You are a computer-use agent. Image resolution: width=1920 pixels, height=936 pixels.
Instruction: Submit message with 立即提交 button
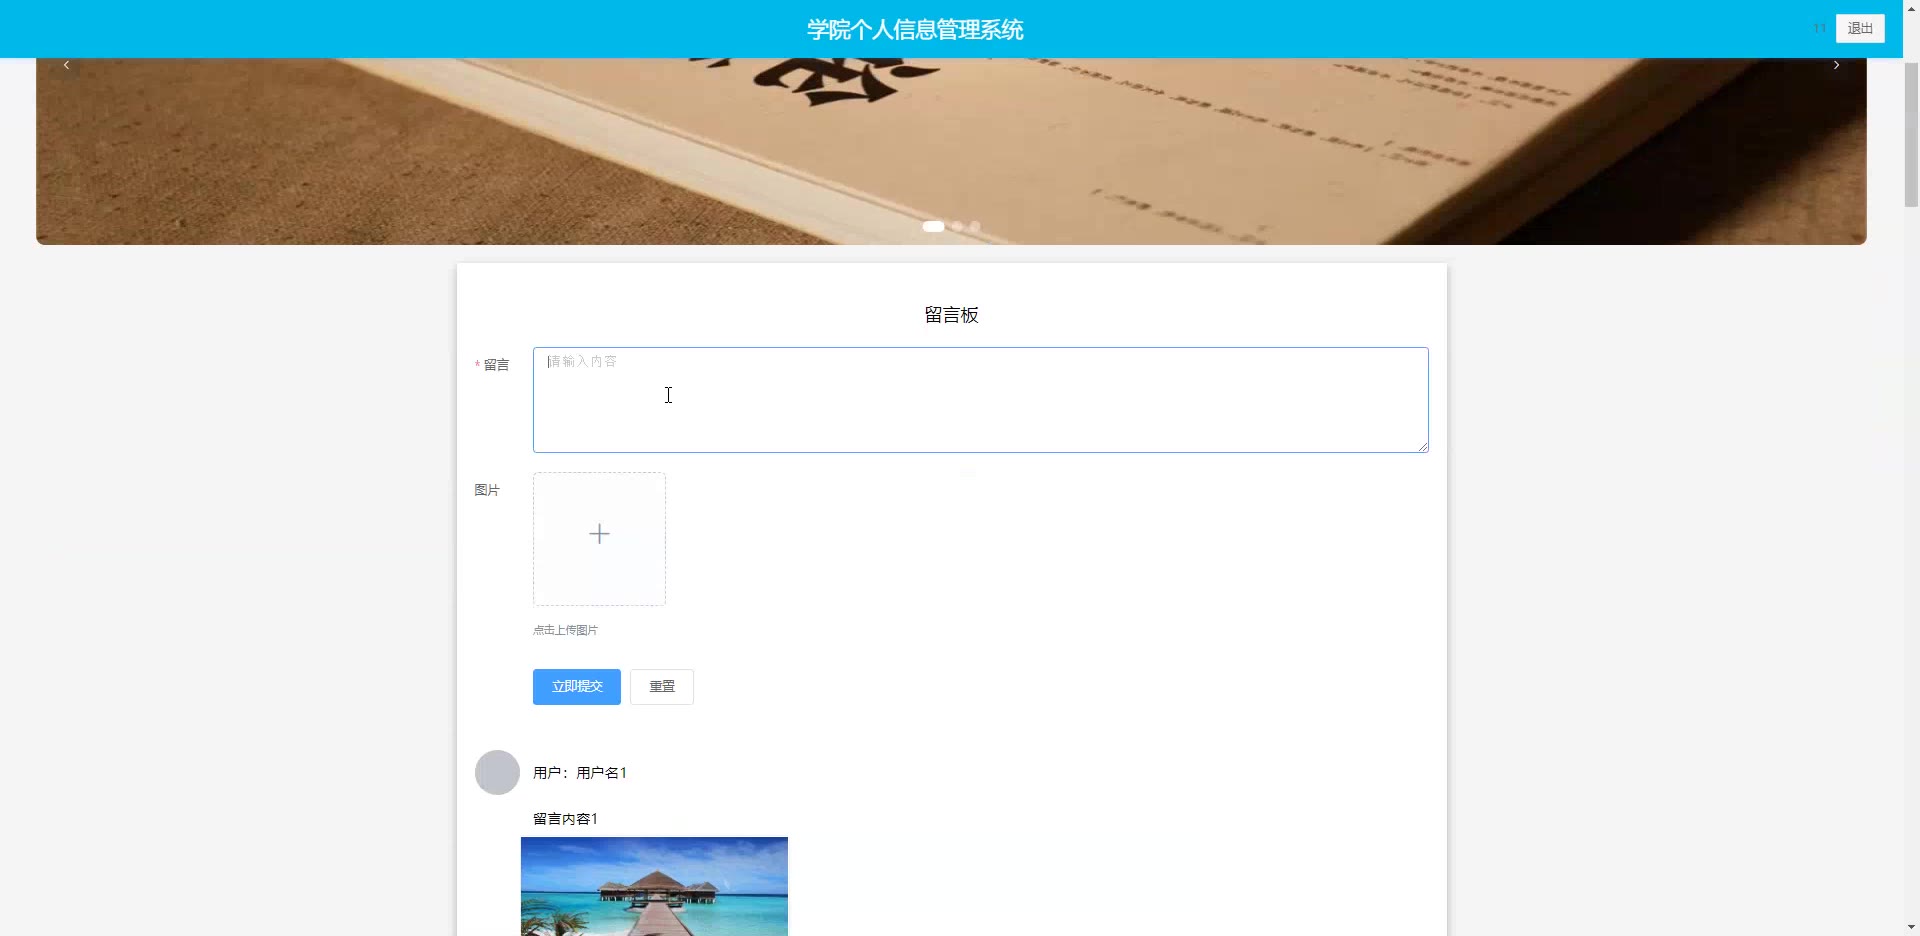coord(577,687)
